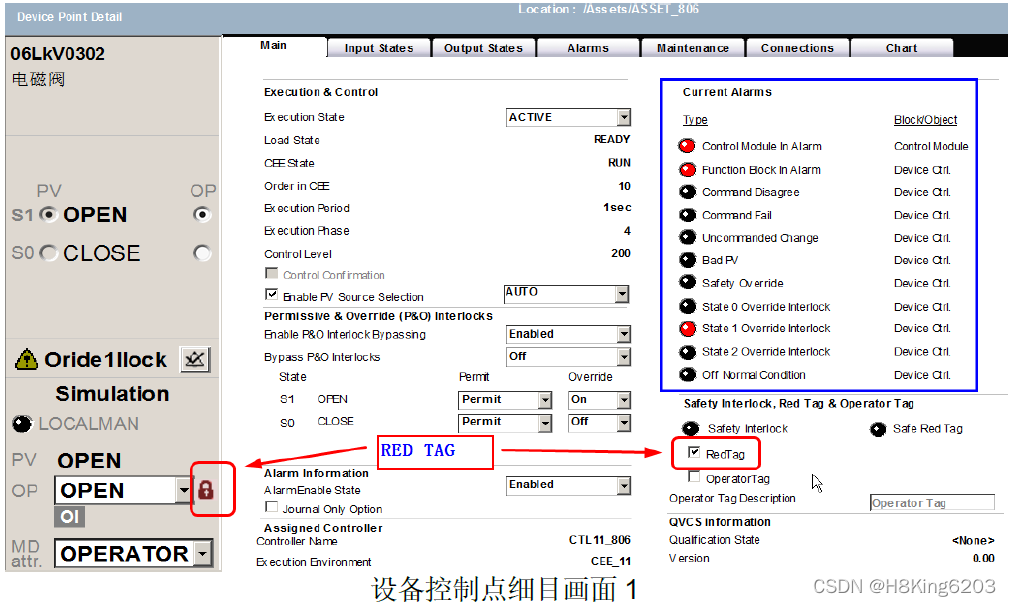Click the Safe Red Tag indicator

878,429
